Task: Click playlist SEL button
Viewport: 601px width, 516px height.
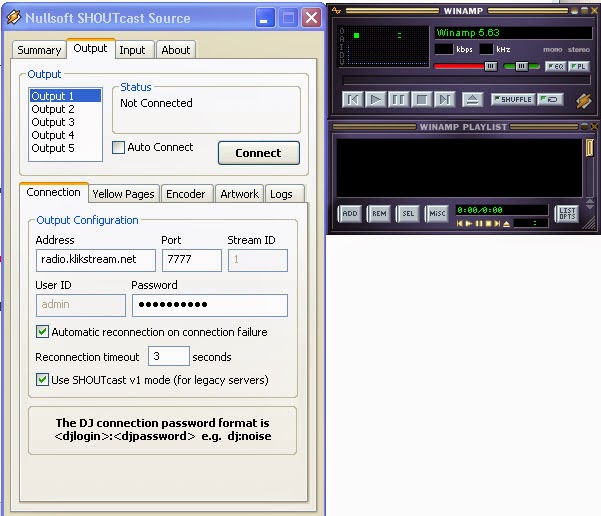Action: coord(408,214)
